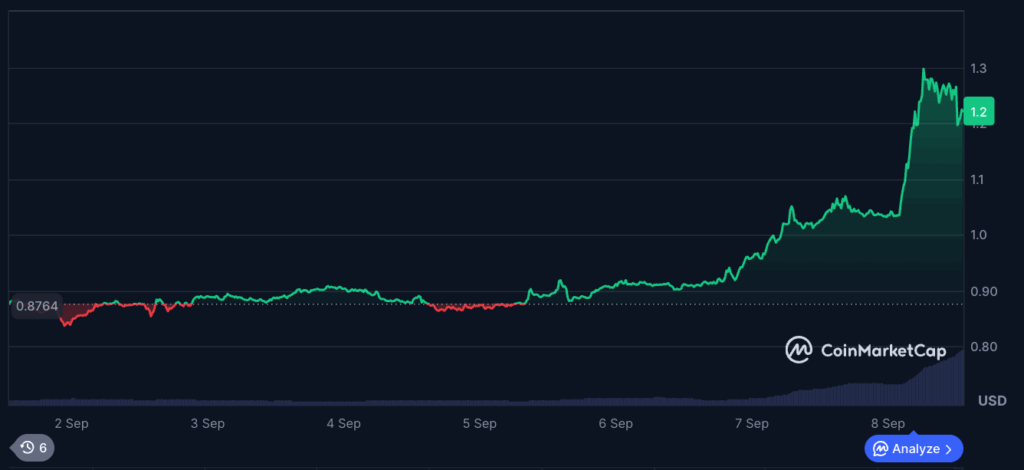Select the 6 Sep date label
The width and height of the screenshot is (1024, 470).
click(616, 424)
